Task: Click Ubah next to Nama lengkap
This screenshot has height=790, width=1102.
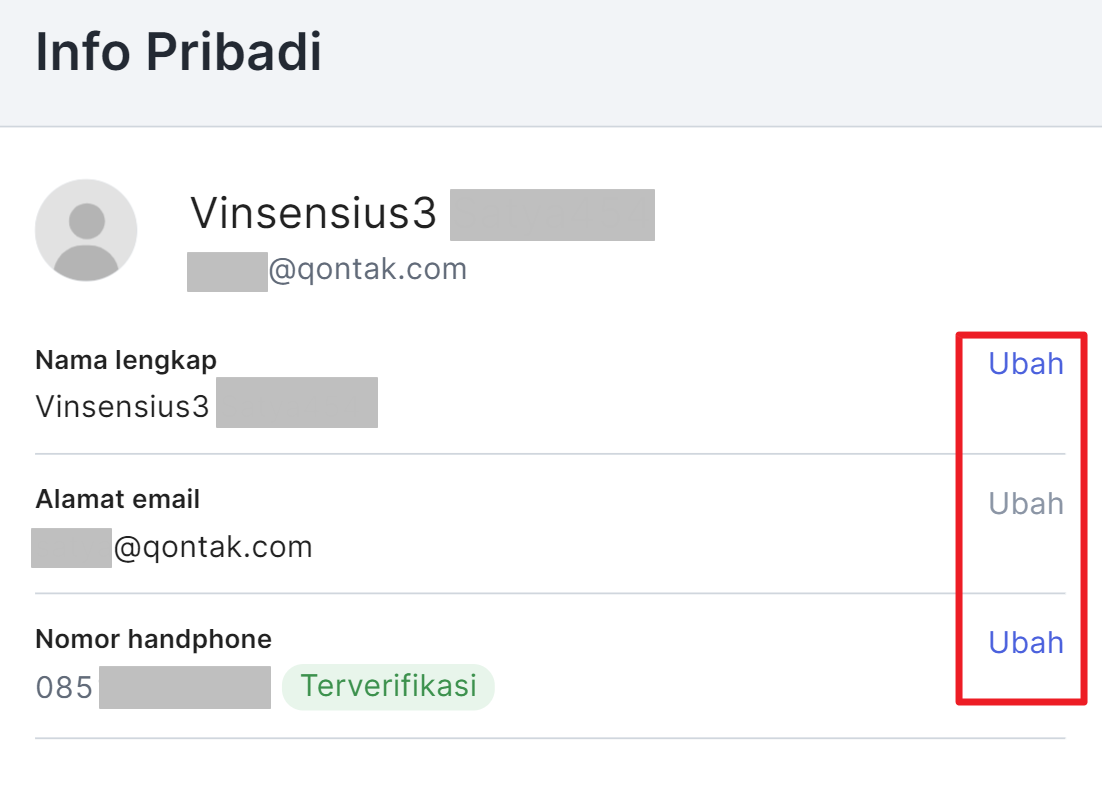Action: click(x=1025, y=363)
